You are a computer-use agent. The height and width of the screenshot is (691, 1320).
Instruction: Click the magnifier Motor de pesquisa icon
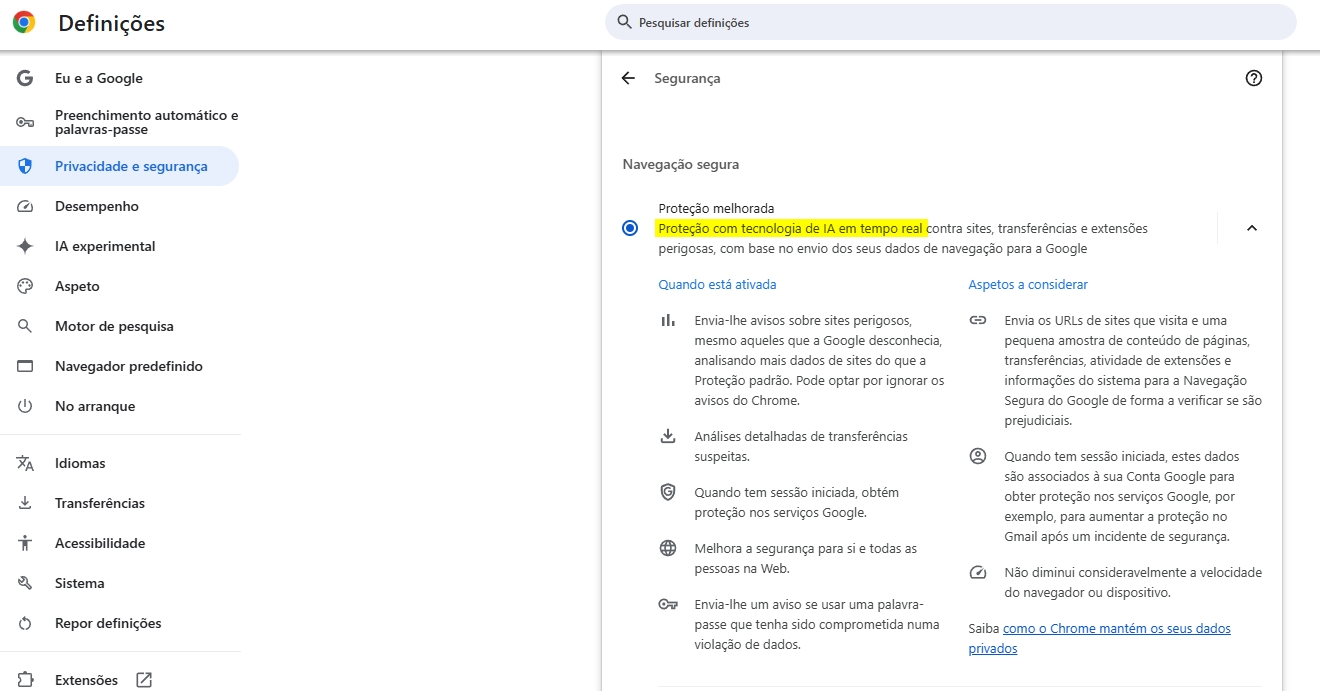(x=25, y=326)
